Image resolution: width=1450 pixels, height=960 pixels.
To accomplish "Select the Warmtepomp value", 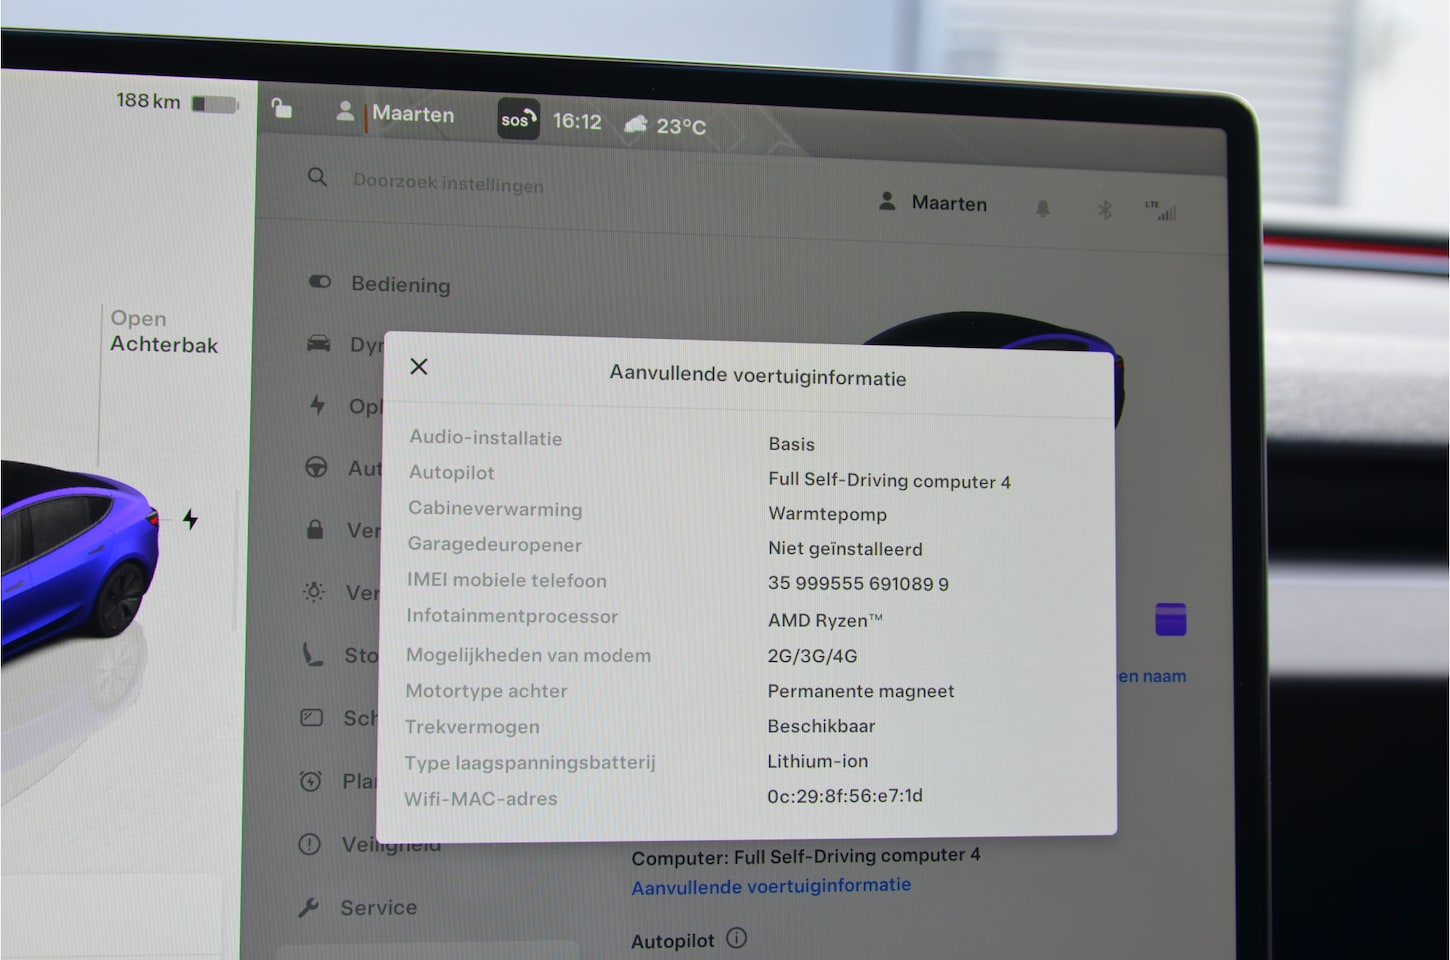I will [x=827, y=514].
